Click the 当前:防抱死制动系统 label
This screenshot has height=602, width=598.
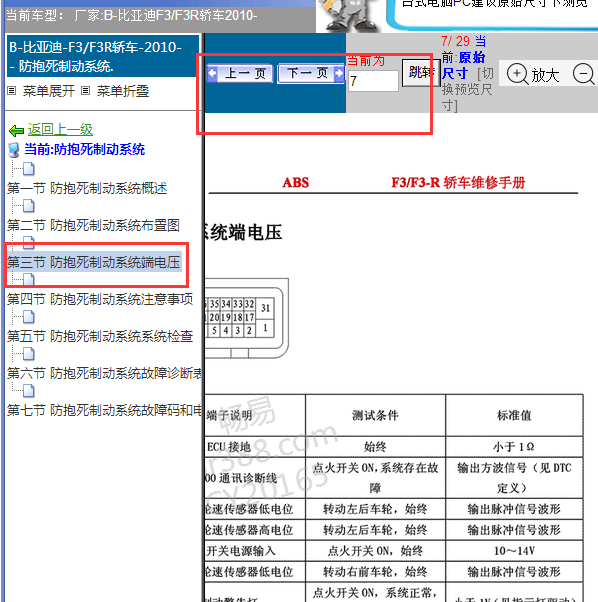[84, 149]
